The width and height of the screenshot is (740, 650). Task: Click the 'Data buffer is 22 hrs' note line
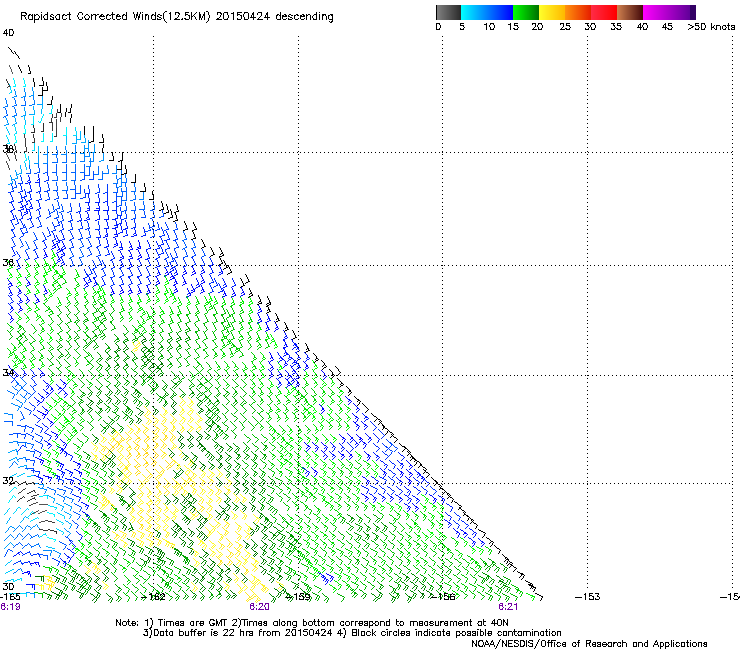(352, 633)
